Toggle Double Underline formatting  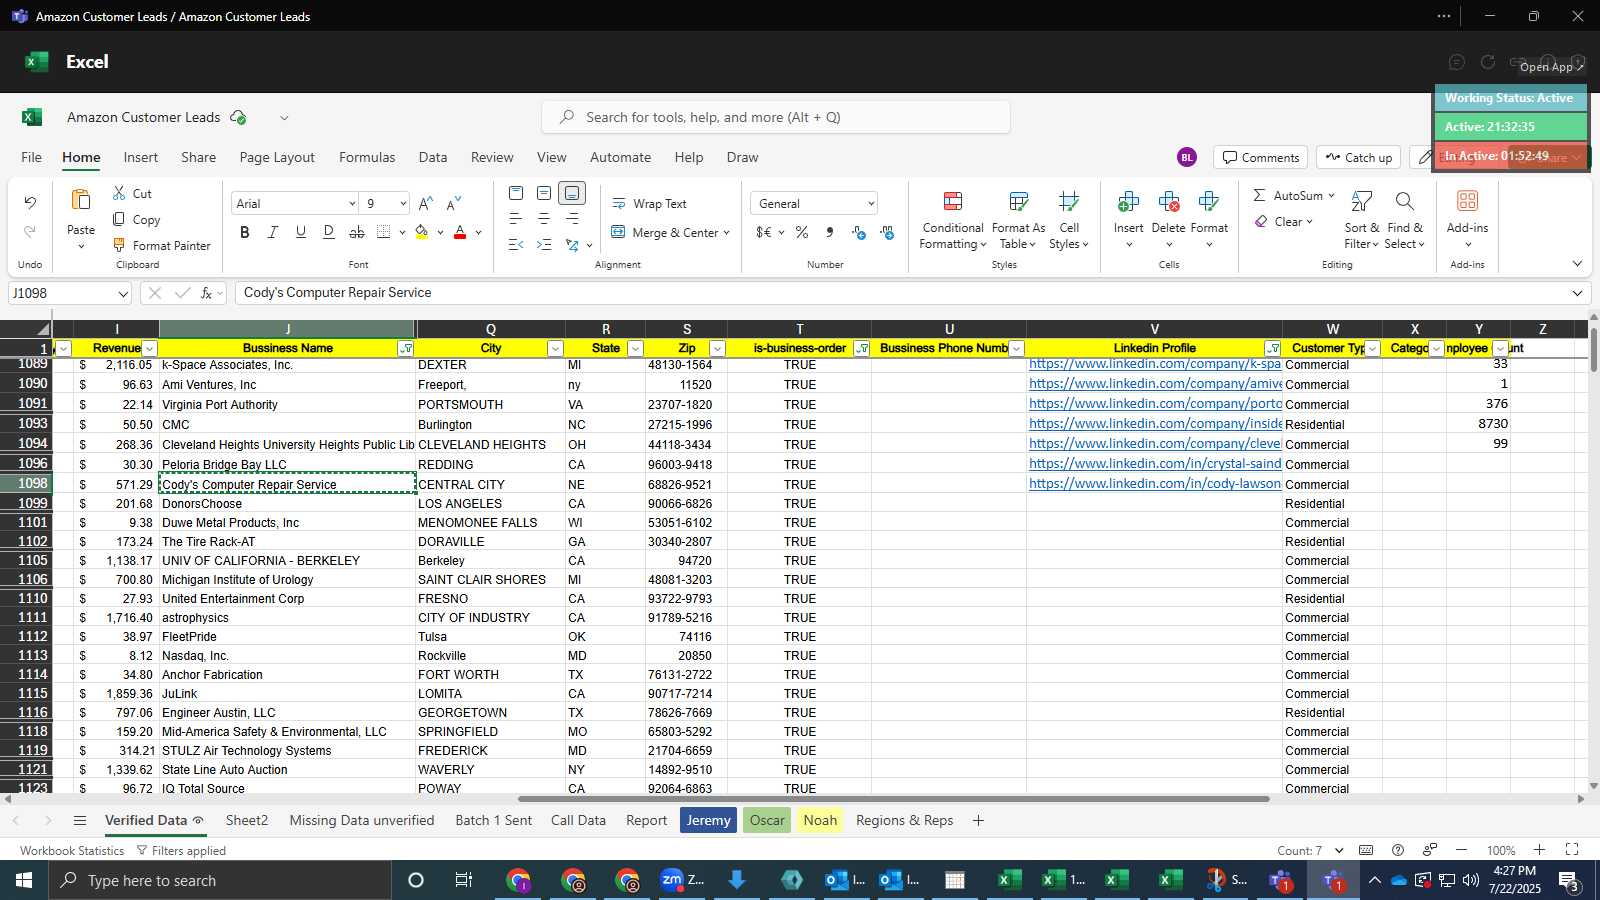[x=329, y=232]
